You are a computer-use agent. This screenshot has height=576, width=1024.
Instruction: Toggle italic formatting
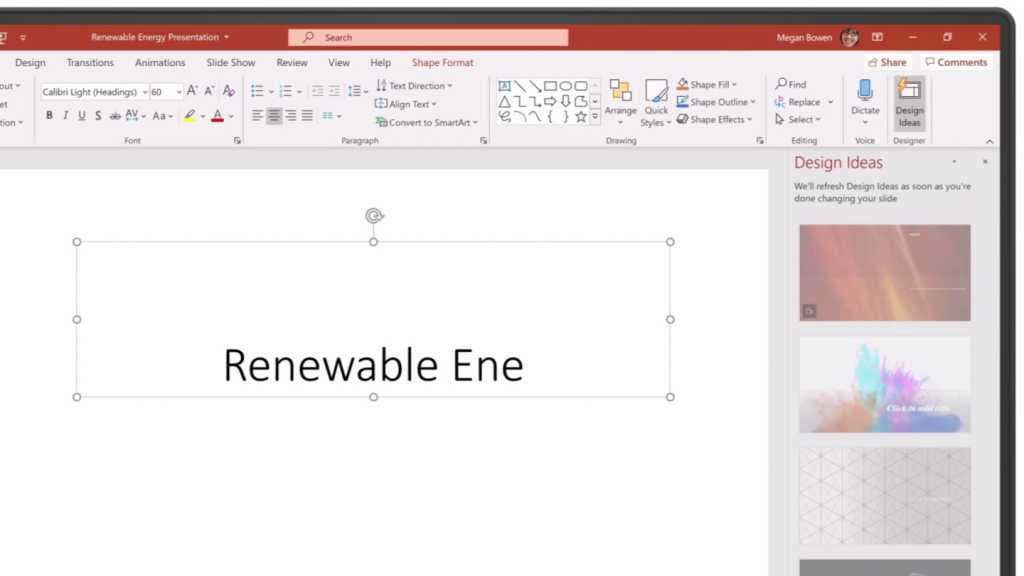(x=65, y=116)
